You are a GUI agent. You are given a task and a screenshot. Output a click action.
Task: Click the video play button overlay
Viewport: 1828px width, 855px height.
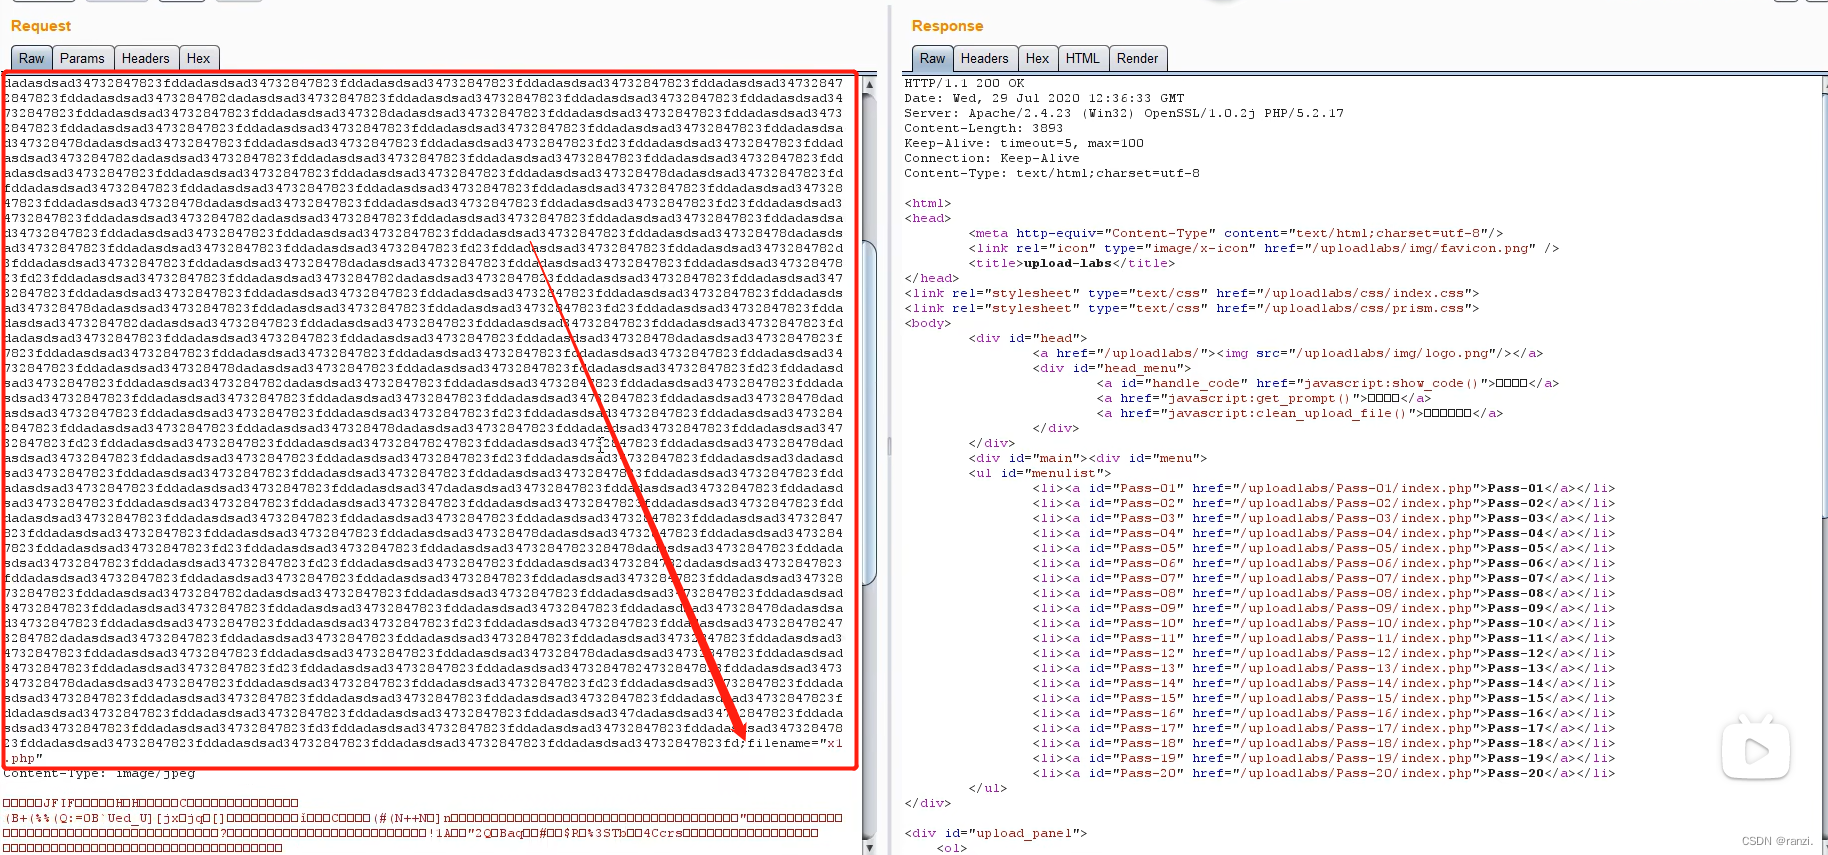click(x=1756, y=750)
